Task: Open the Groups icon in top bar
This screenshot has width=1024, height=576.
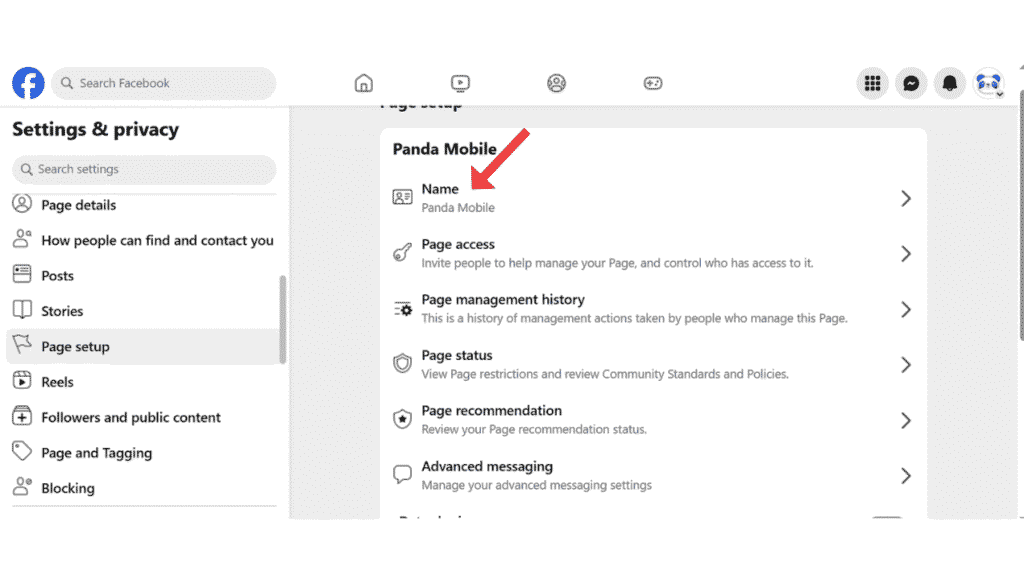Action: click(x=556, y=83)
